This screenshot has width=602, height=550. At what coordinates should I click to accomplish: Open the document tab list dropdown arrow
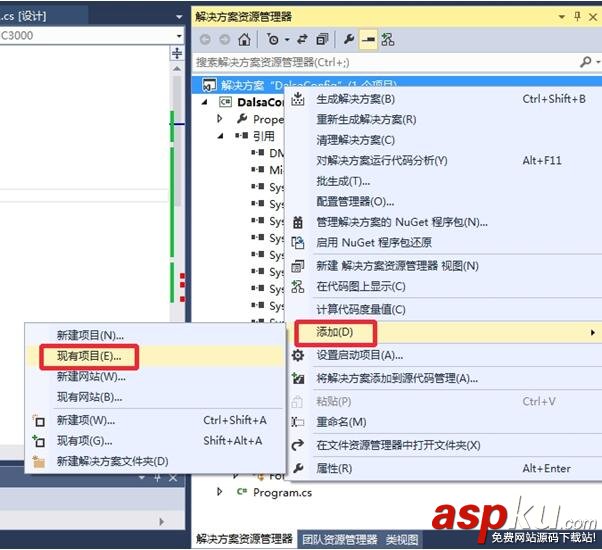tap(179, 17)
